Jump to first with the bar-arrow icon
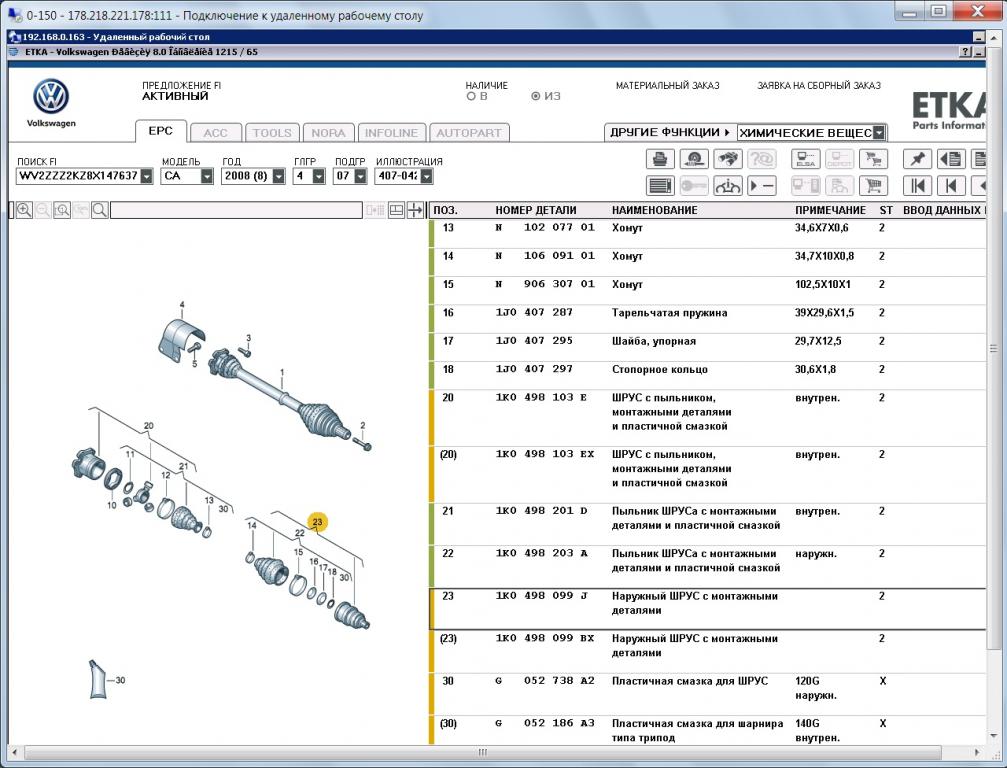1007x768 pixels. 917,186
